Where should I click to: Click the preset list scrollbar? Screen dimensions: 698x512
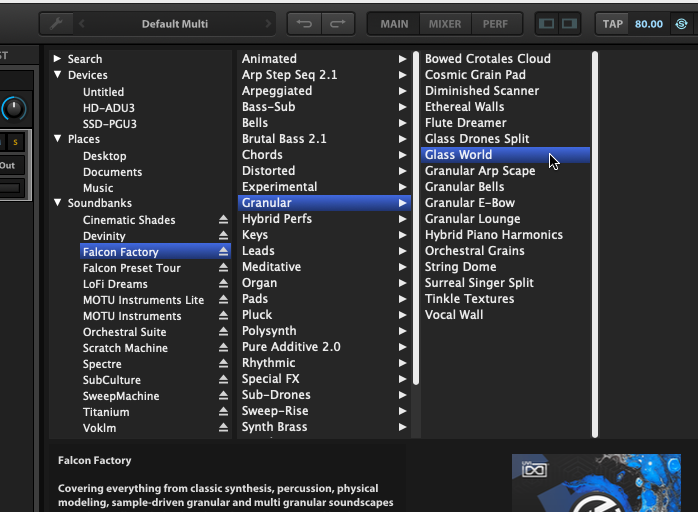pyautogui.click(x=595, y=244)
